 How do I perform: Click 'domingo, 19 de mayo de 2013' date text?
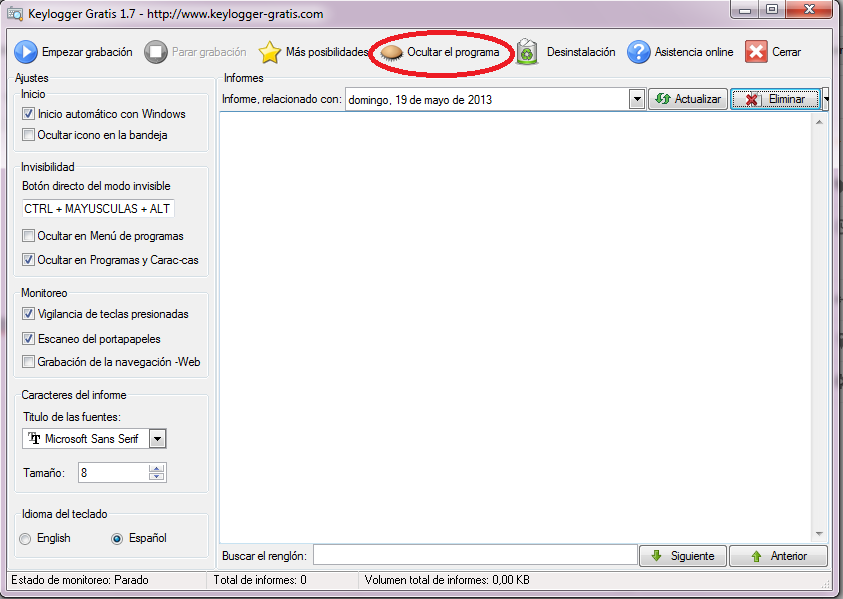tap(420, 99)
